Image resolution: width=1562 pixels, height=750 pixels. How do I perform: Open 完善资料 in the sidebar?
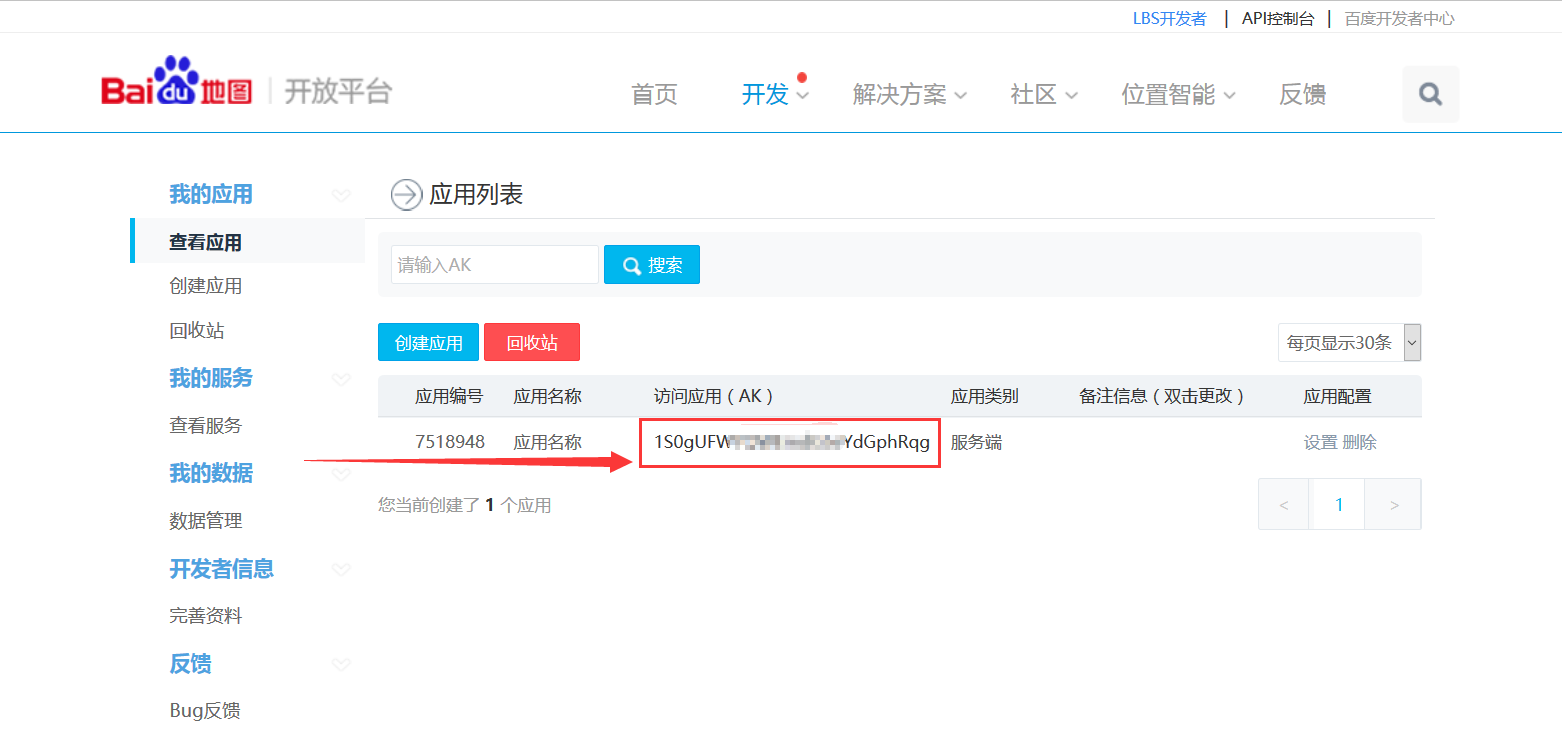coord(205,615)
